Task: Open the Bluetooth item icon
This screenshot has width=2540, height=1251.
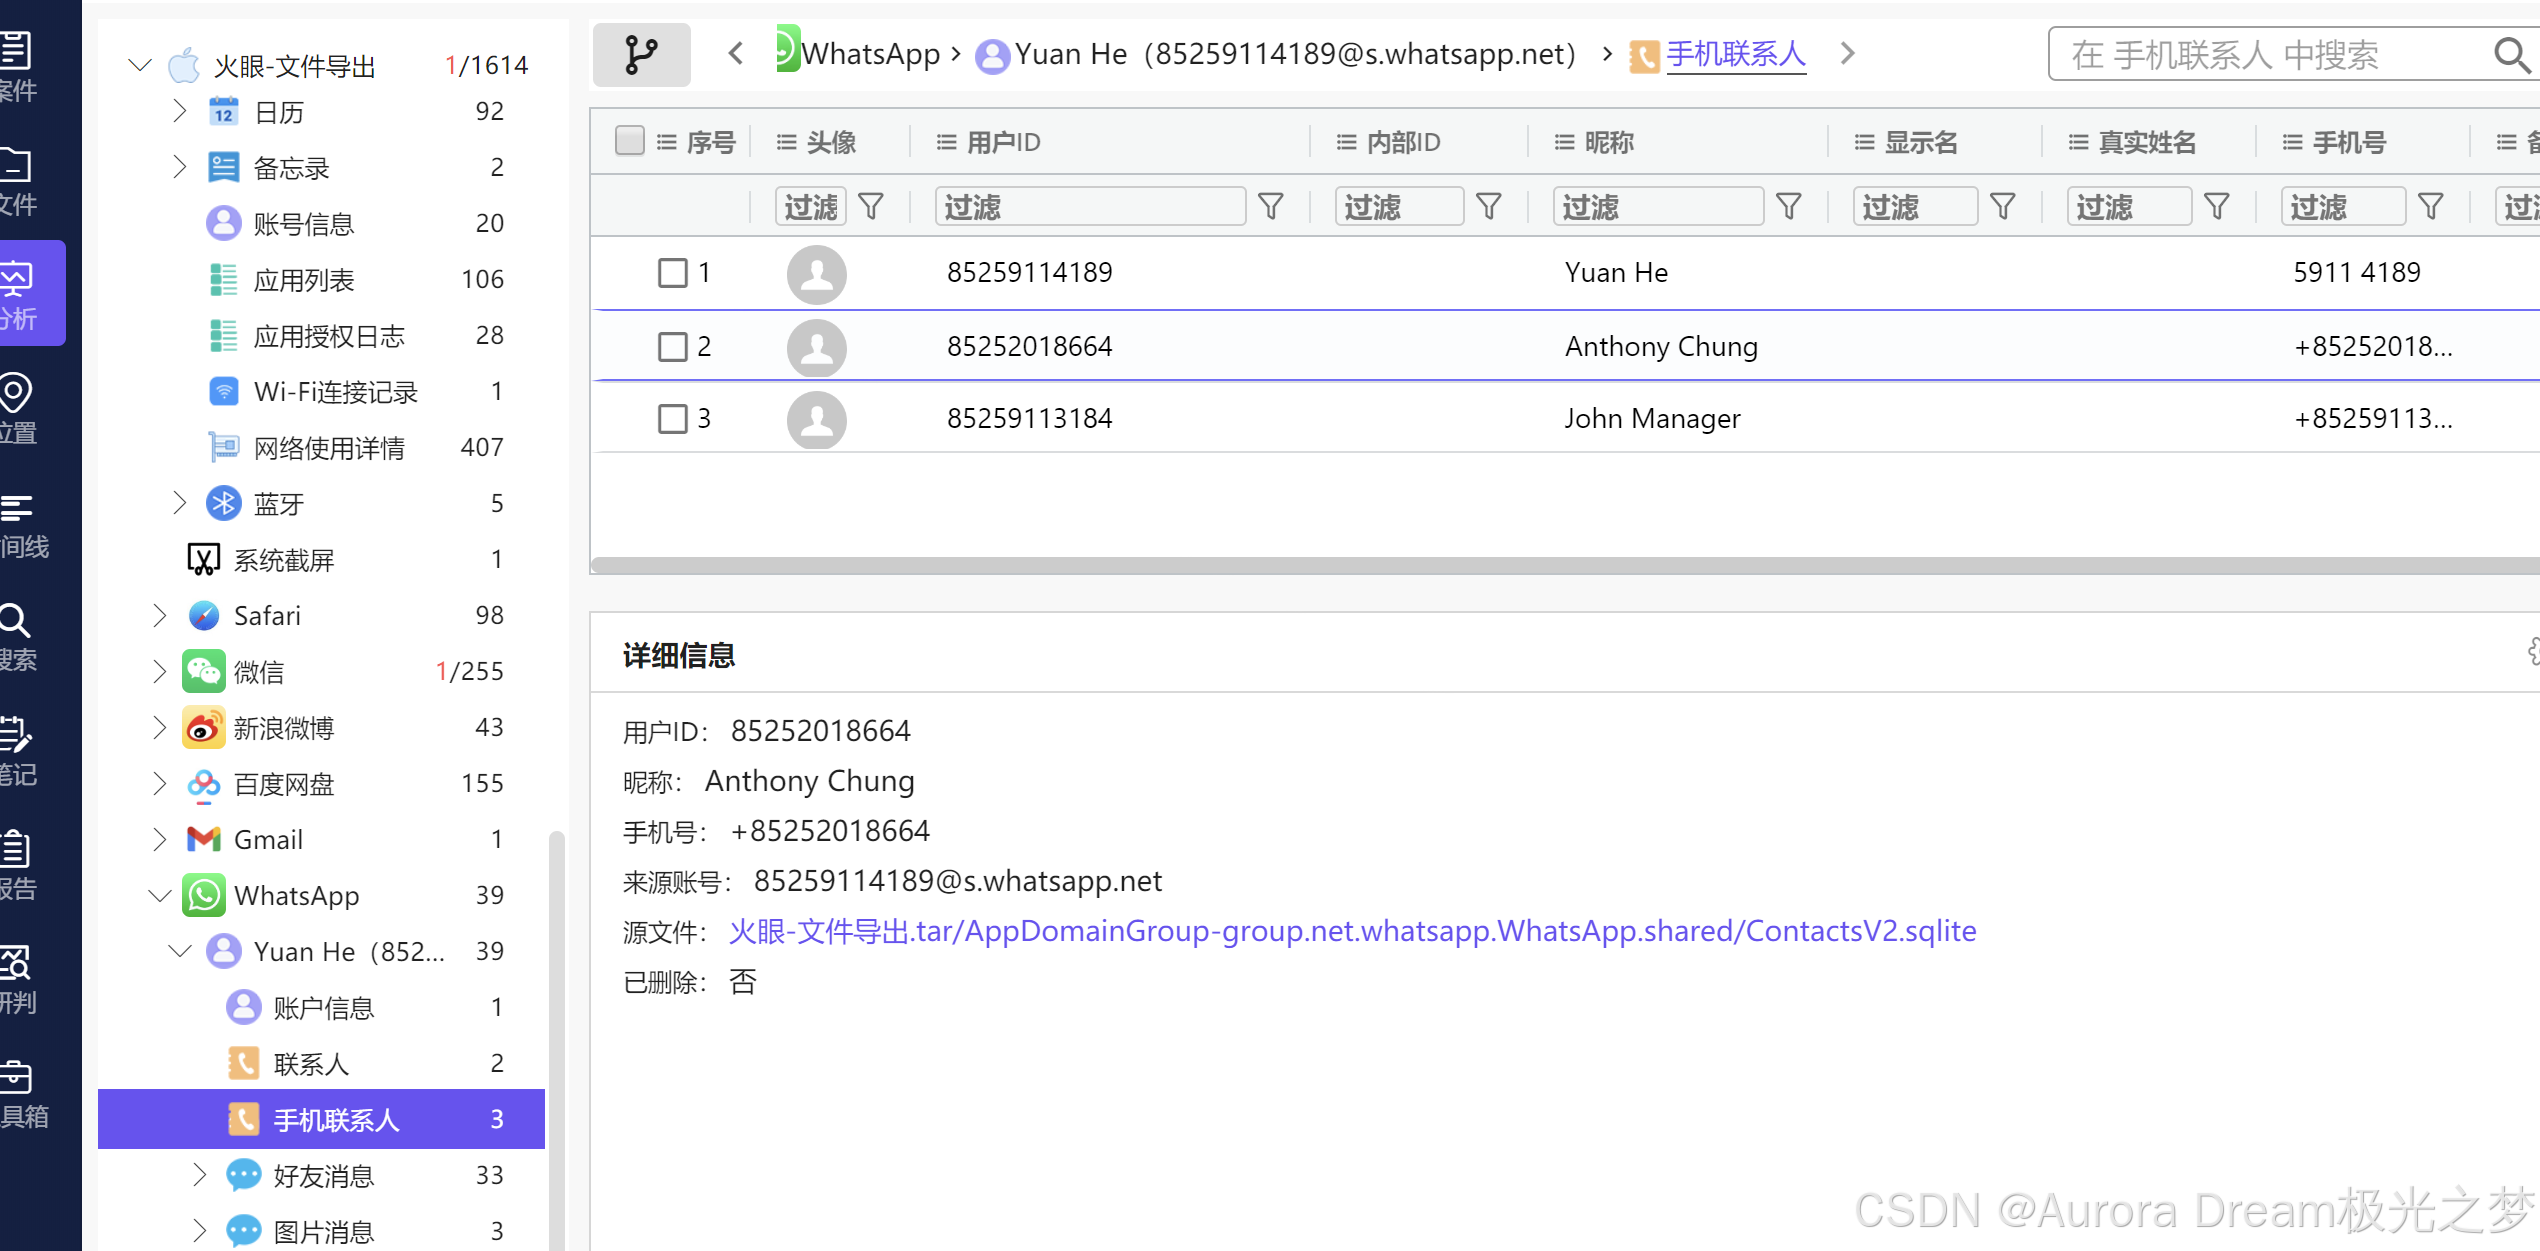Action: pos(223,503)
